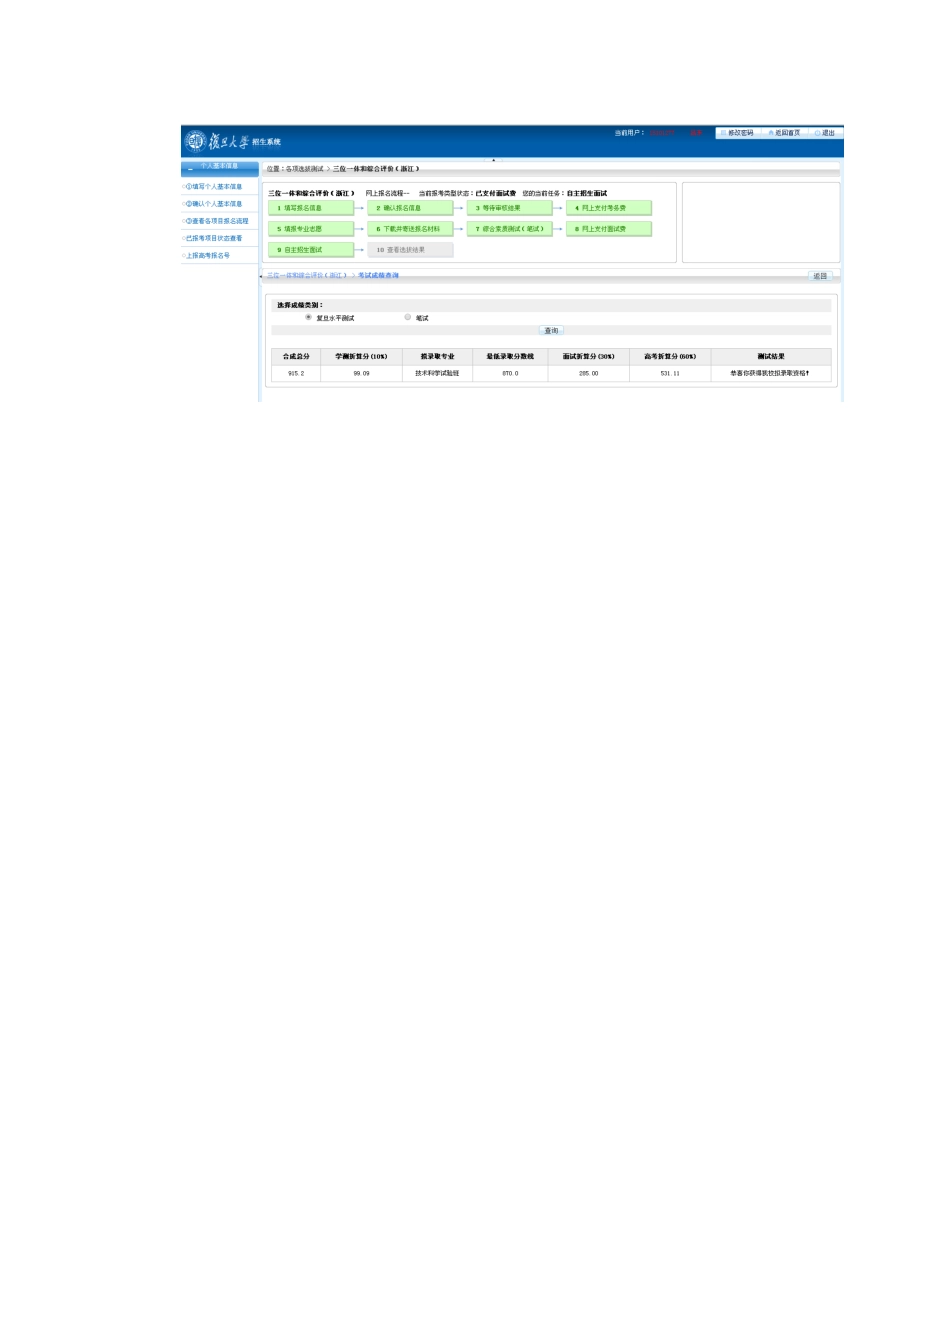This screenshot has height=1344, width=950.
Task: Click 修改密码 in the top bar
Action: tap(738, 133)
